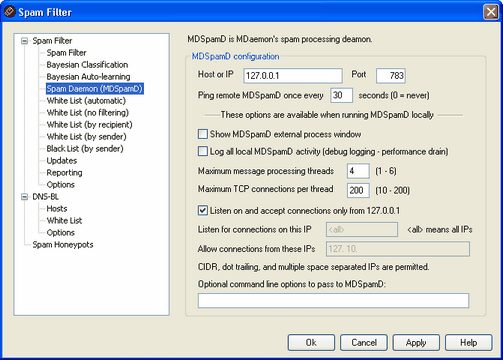Click the (1 - 6) range hint
The width and height of the screenshot is (503, 360).
386,171
